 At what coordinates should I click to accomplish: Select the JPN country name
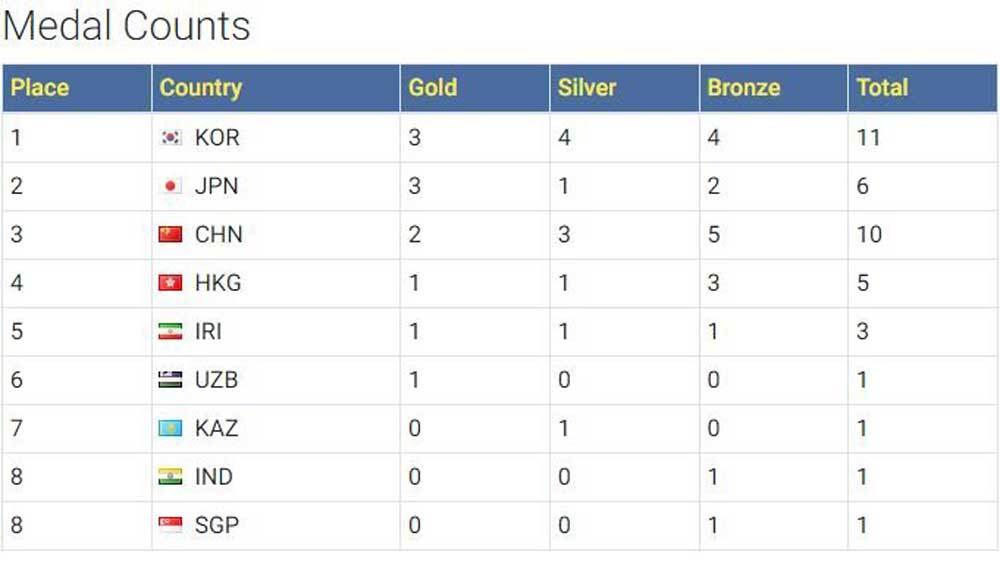pos(216,186)
